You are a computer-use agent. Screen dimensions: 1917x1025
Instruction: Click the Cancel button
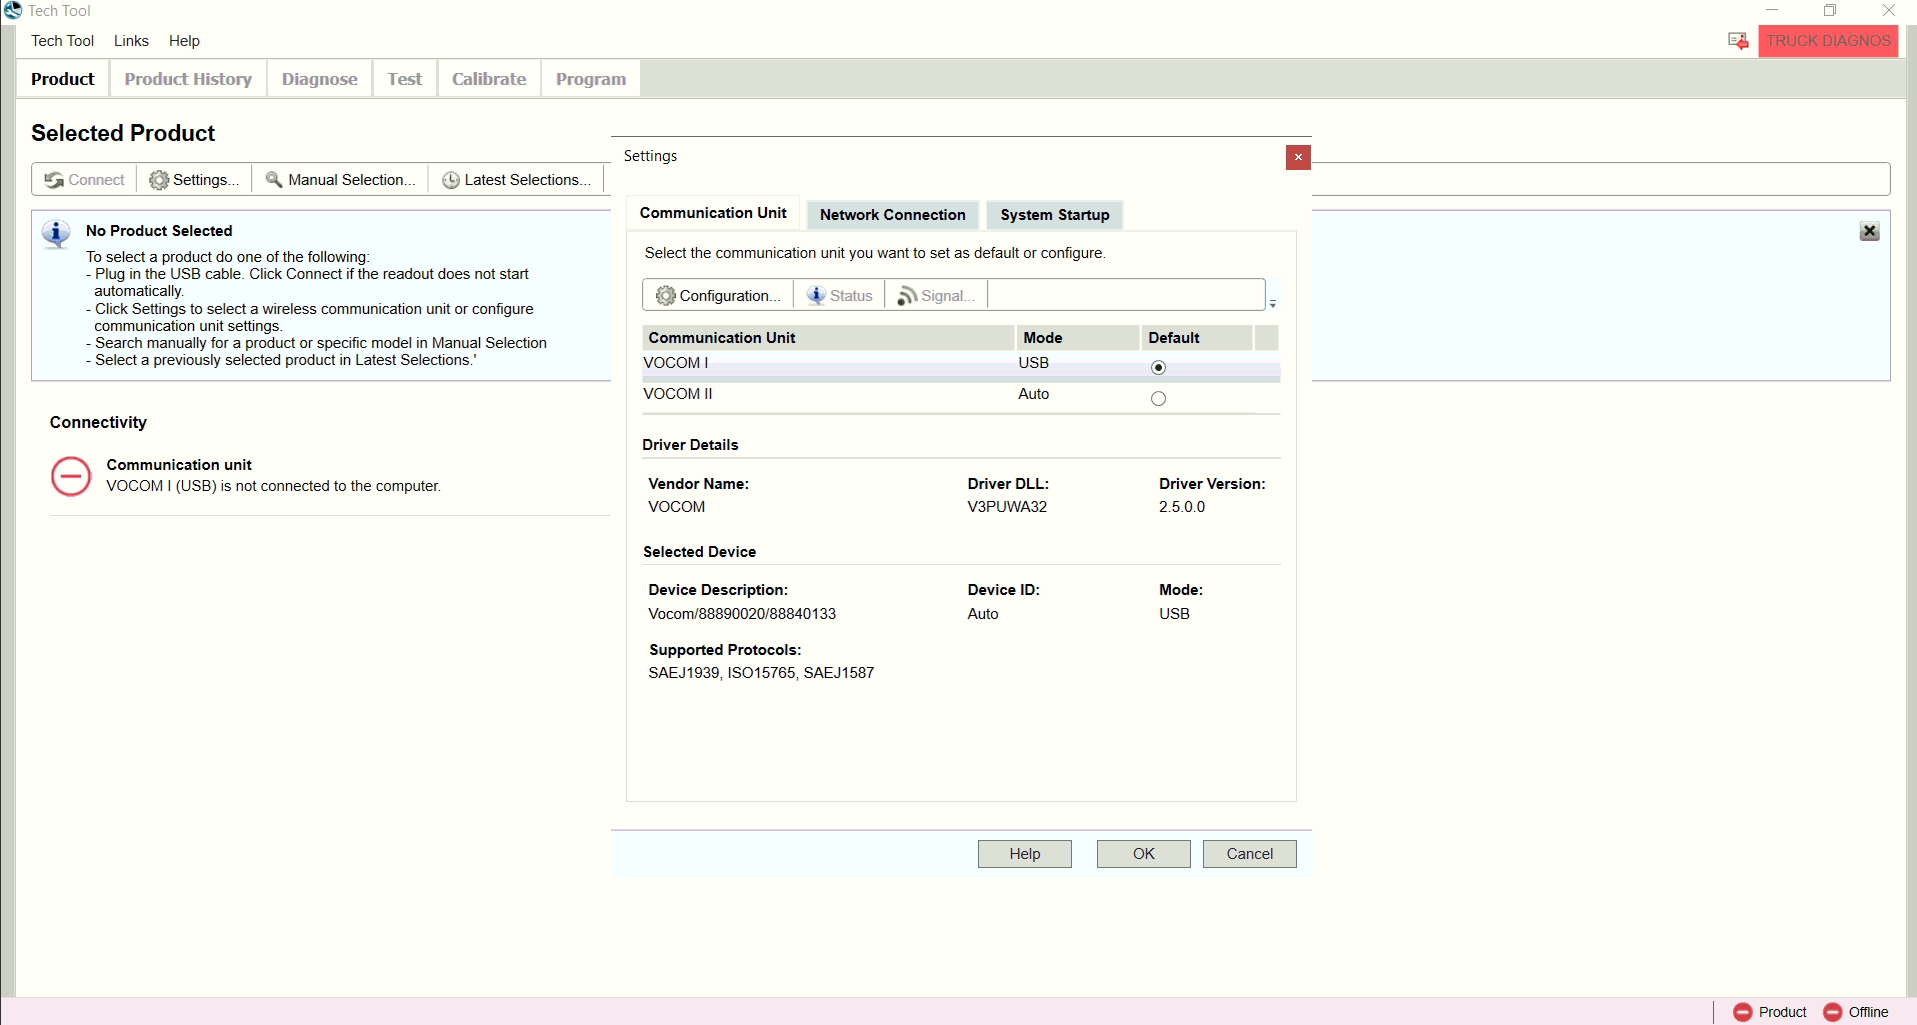[x=1249, y=854]
